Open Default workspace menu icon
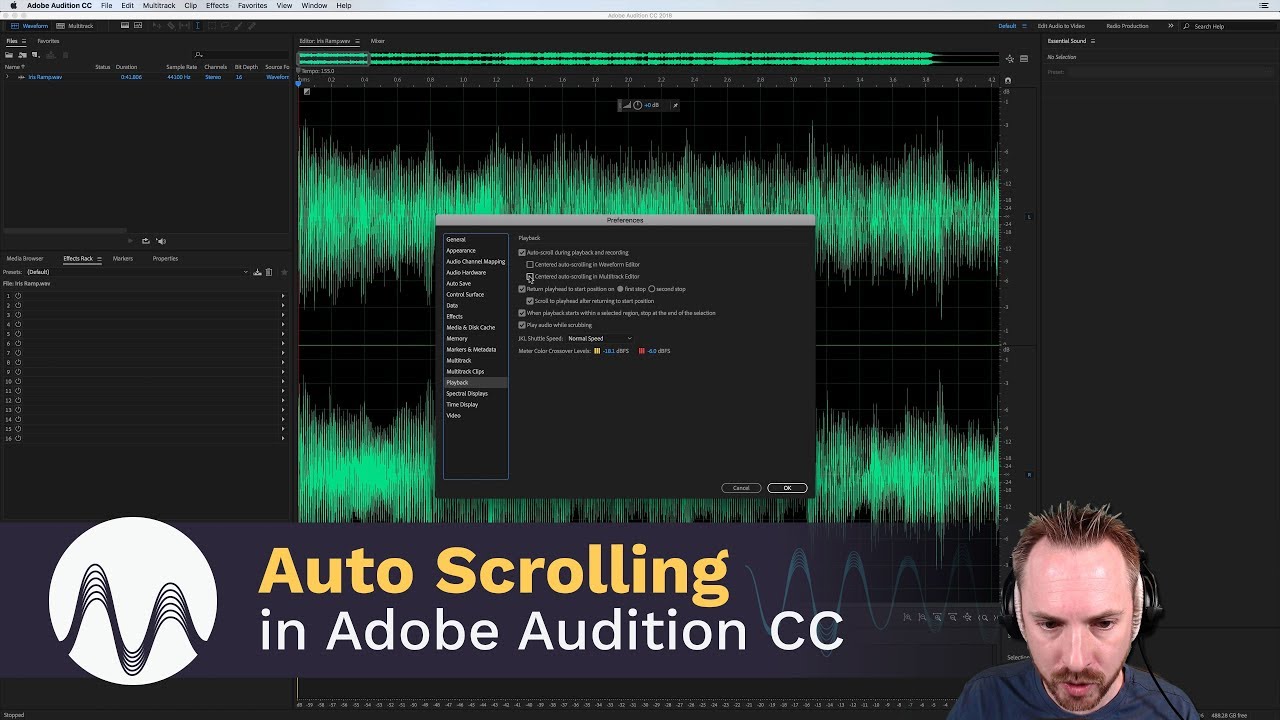Viewport: 1280px width, 720px height. pos(1025,26)
